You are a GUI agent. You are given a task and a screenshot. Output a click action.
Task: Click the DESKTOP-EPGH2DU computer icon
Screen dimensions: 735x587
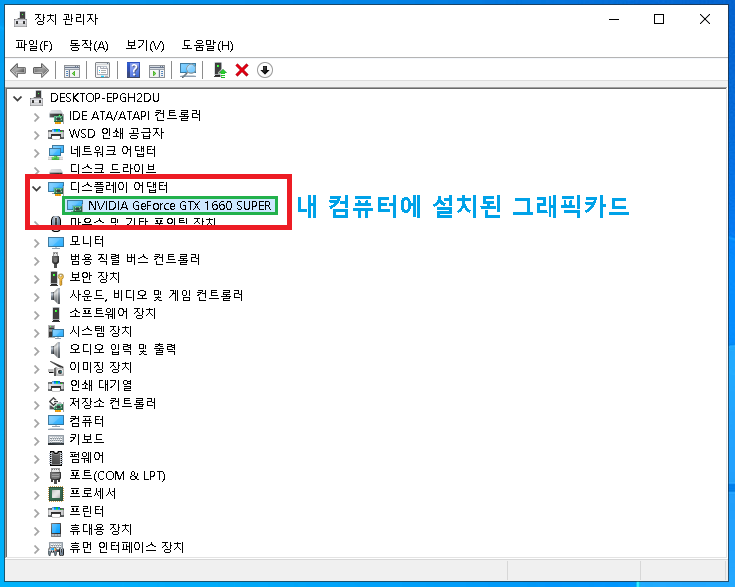tap(37, 98)
